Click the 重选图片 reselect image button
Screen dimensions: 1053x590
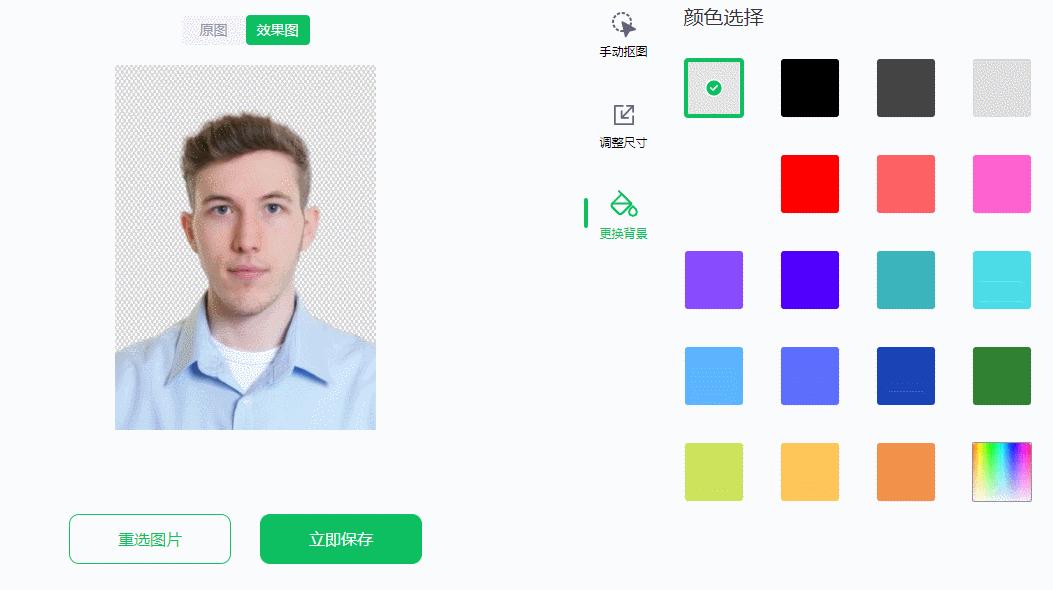tap(149, 538)
